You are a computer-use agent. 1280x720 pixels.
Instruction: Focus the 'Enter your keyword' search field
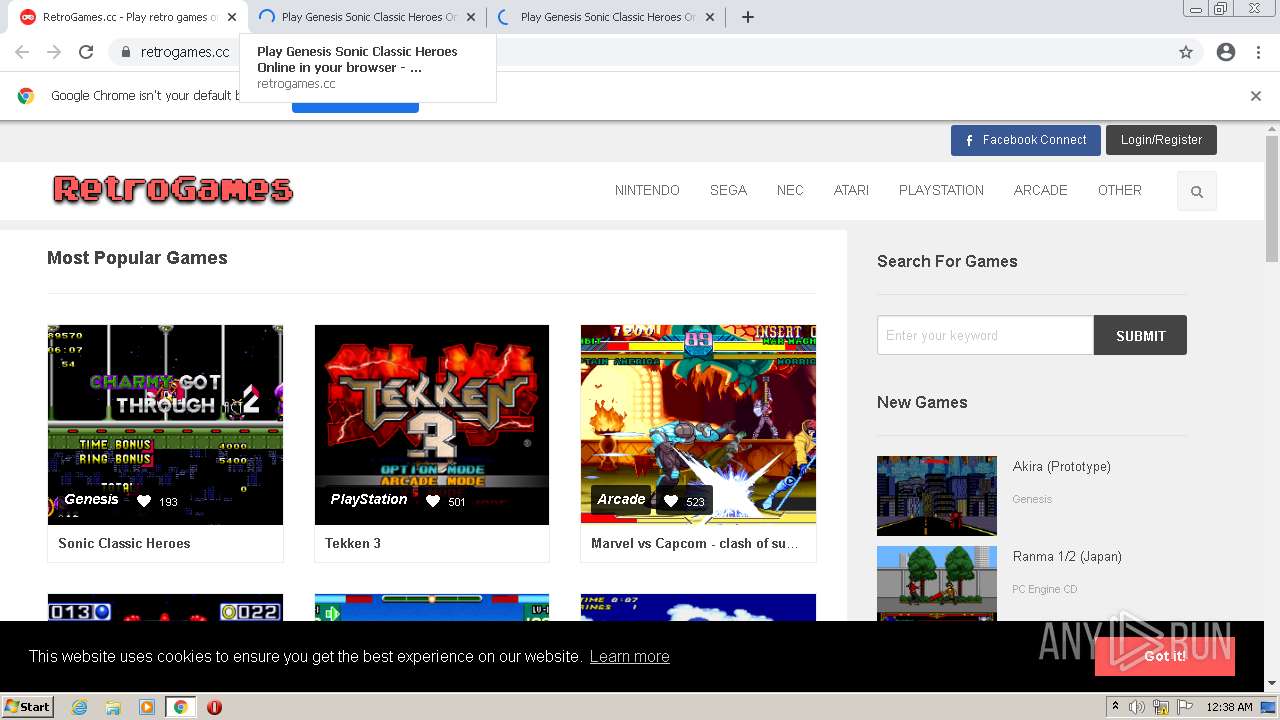click(x=985, y=335)
